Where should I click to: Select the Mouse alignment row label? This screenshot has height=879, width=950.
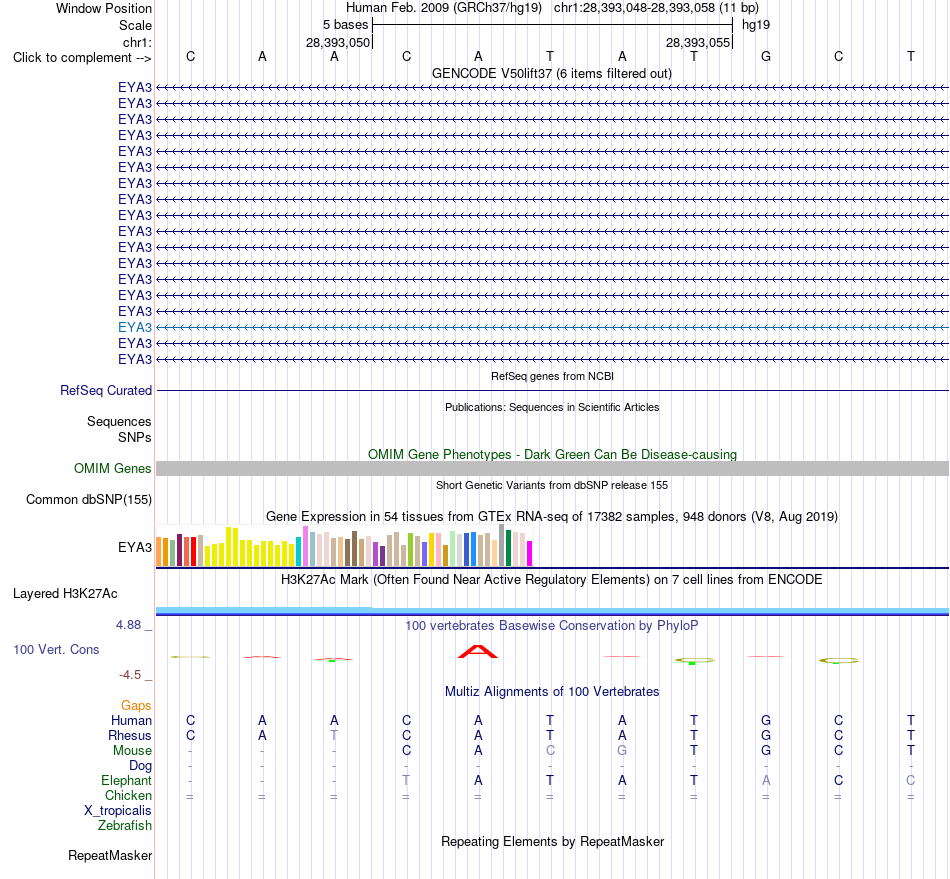(x=132, y=751)
